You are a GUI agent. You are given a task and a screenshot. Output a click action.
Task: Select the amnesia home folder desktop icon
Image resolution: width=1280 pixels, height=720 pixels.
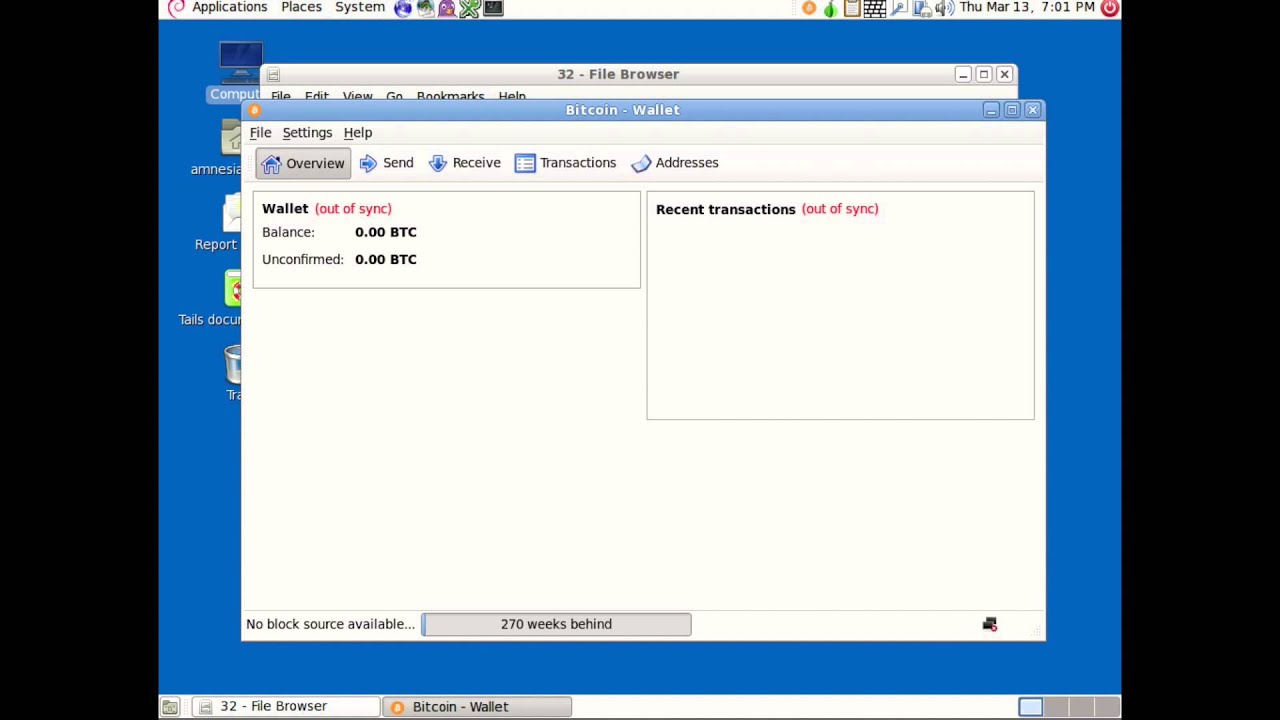[x=220, y=148]
